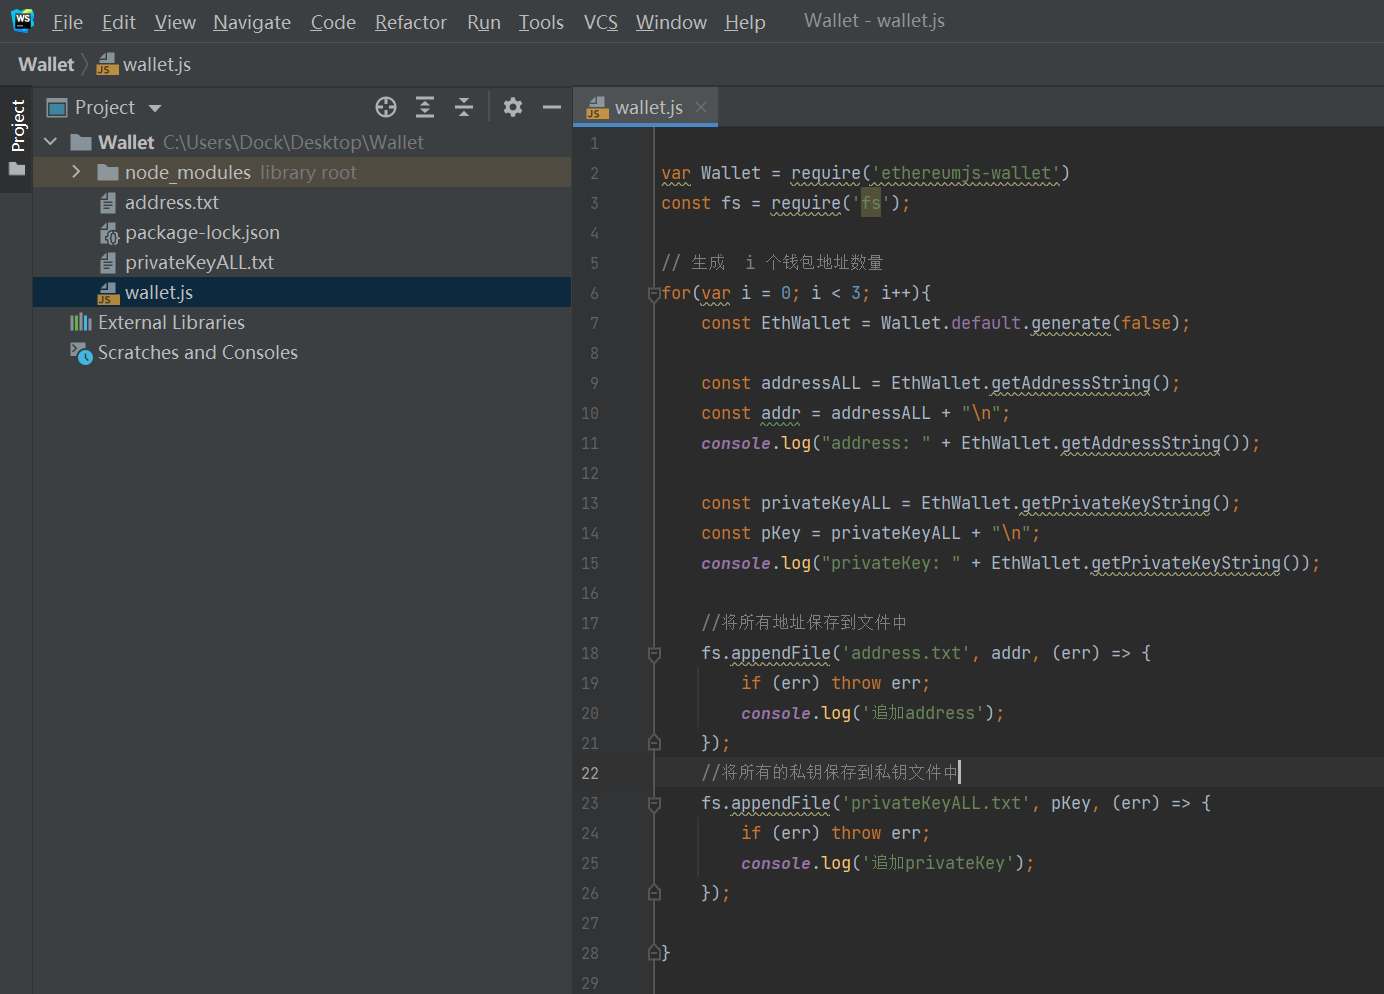Open the Tools menu

(x=541, y=22)
